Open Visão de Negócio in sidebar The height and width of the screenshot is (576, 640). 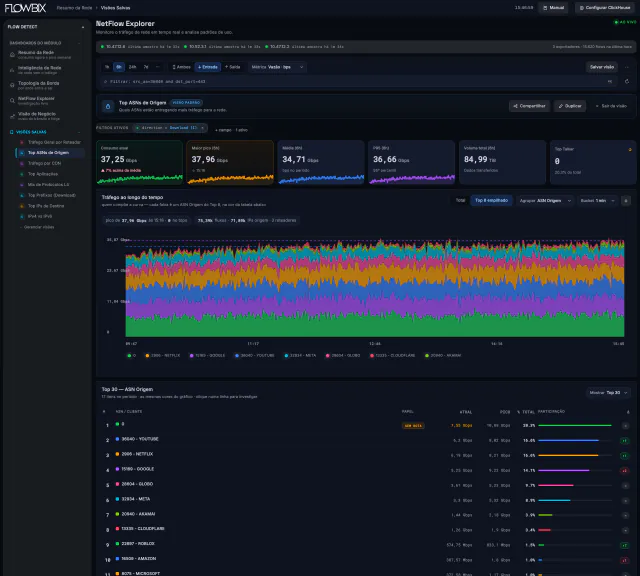(45, 116)
